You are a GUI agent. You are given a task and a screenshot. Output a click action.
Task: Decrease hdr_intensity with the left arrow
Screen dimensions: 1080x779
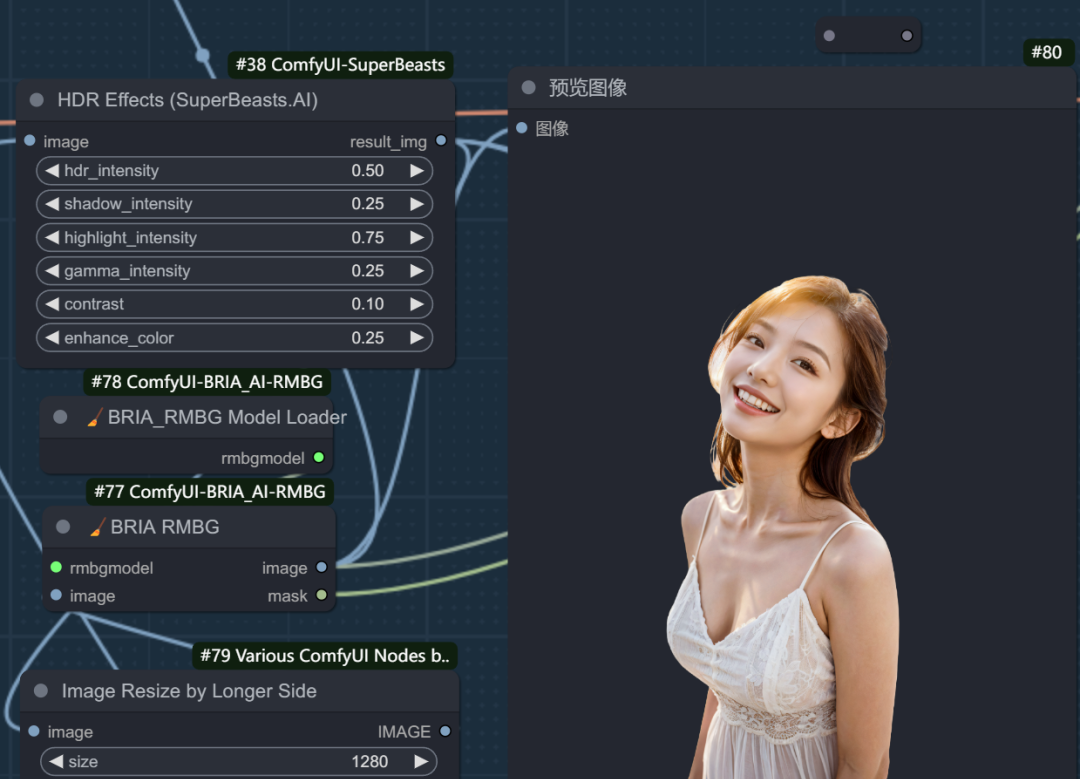pos(52,170)
